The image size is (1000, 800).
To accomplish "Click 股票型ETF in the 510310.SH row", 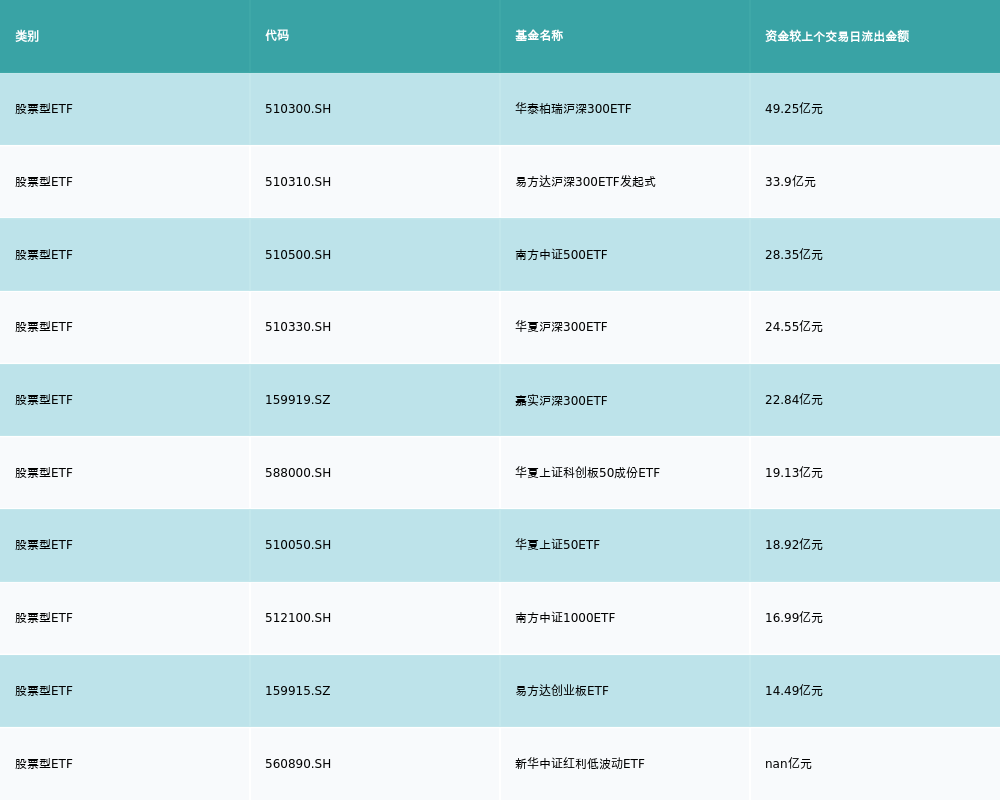I will click(44, 182).
